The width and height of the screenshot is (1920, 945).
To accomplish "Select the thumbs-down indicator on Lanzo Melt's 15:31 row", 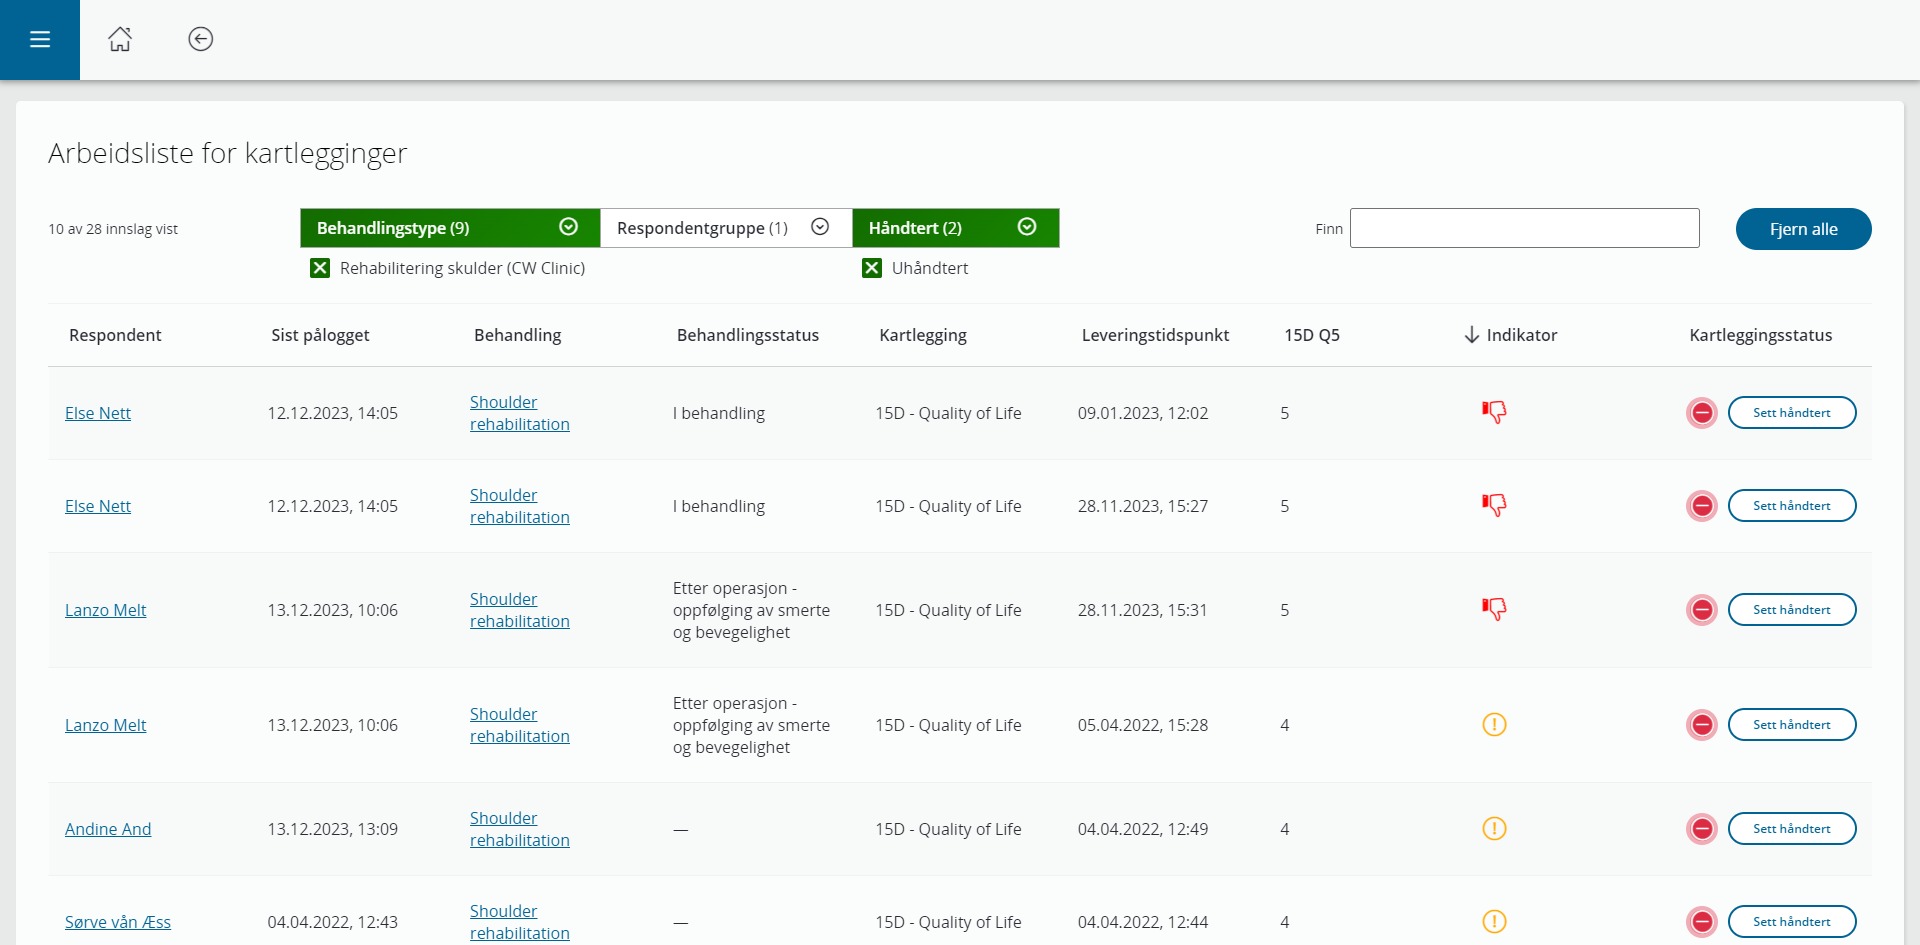I will pyautogui.click(x=1494, y=608).
